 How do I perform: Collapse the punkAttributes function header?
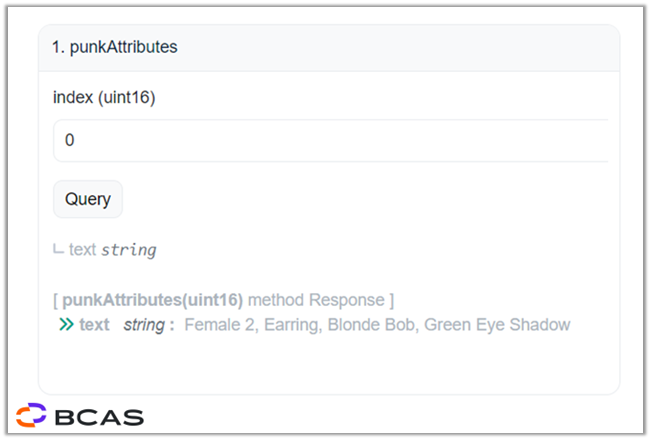click(329, 48)
